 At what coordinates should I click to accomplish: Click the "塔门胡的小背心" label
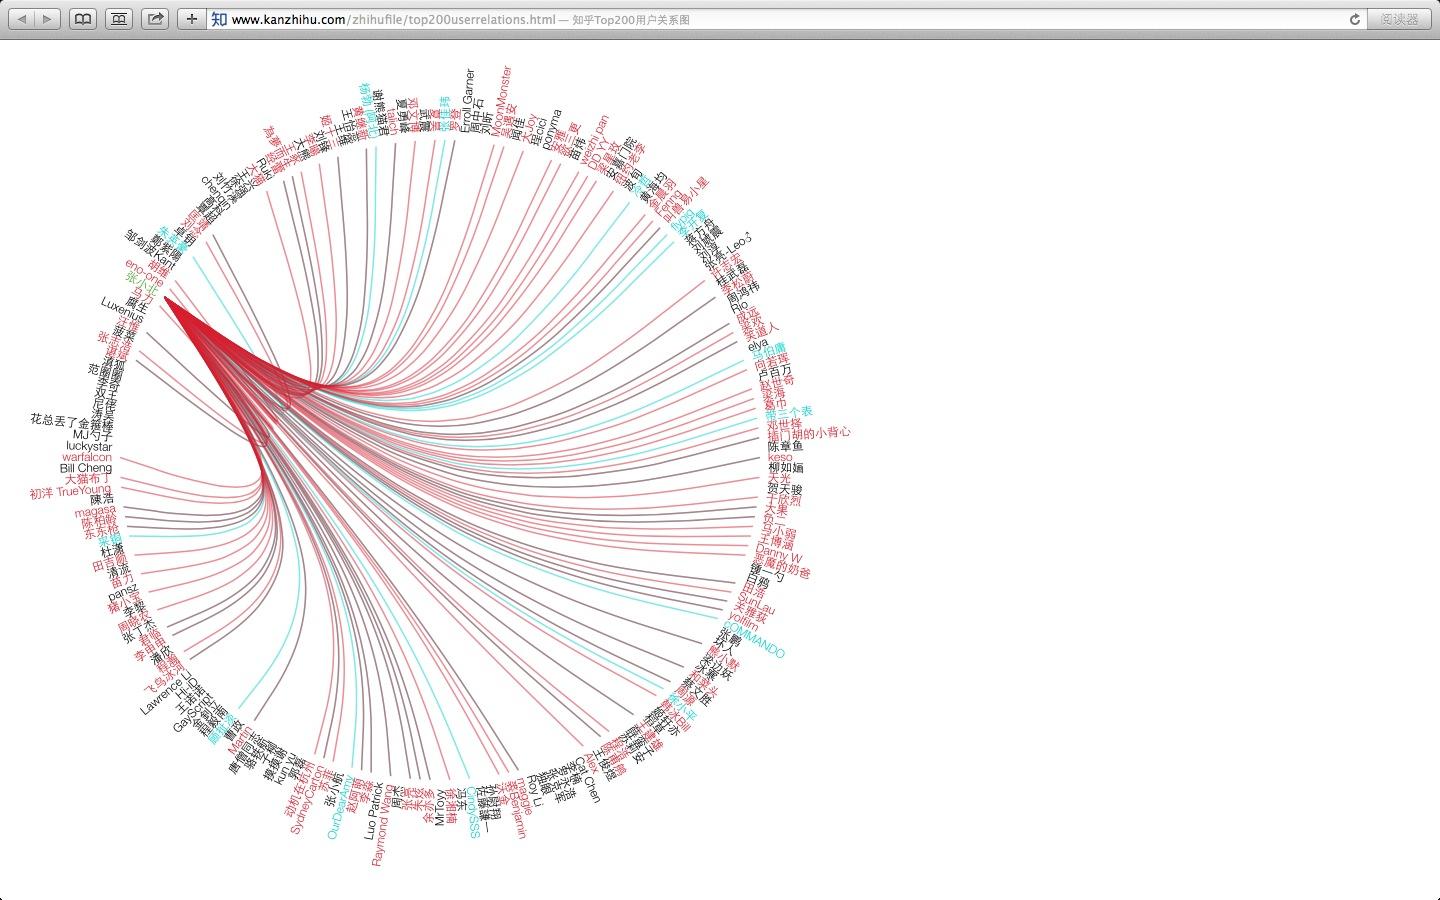click(x=809, y=433)
